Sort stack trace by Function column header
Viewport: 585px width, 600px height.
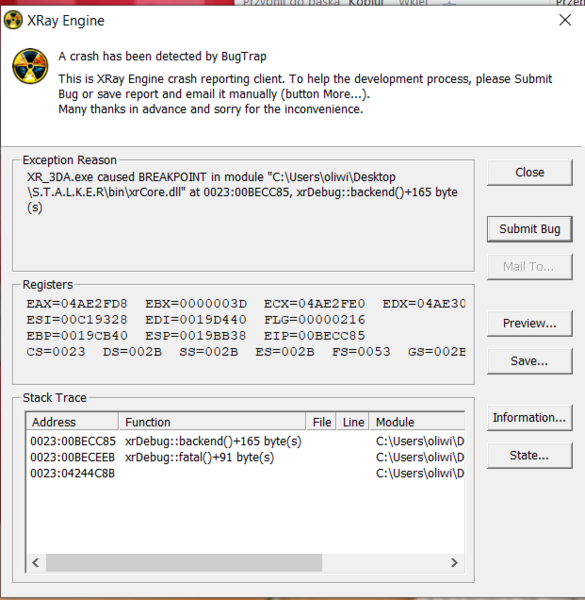pos(212,422)
